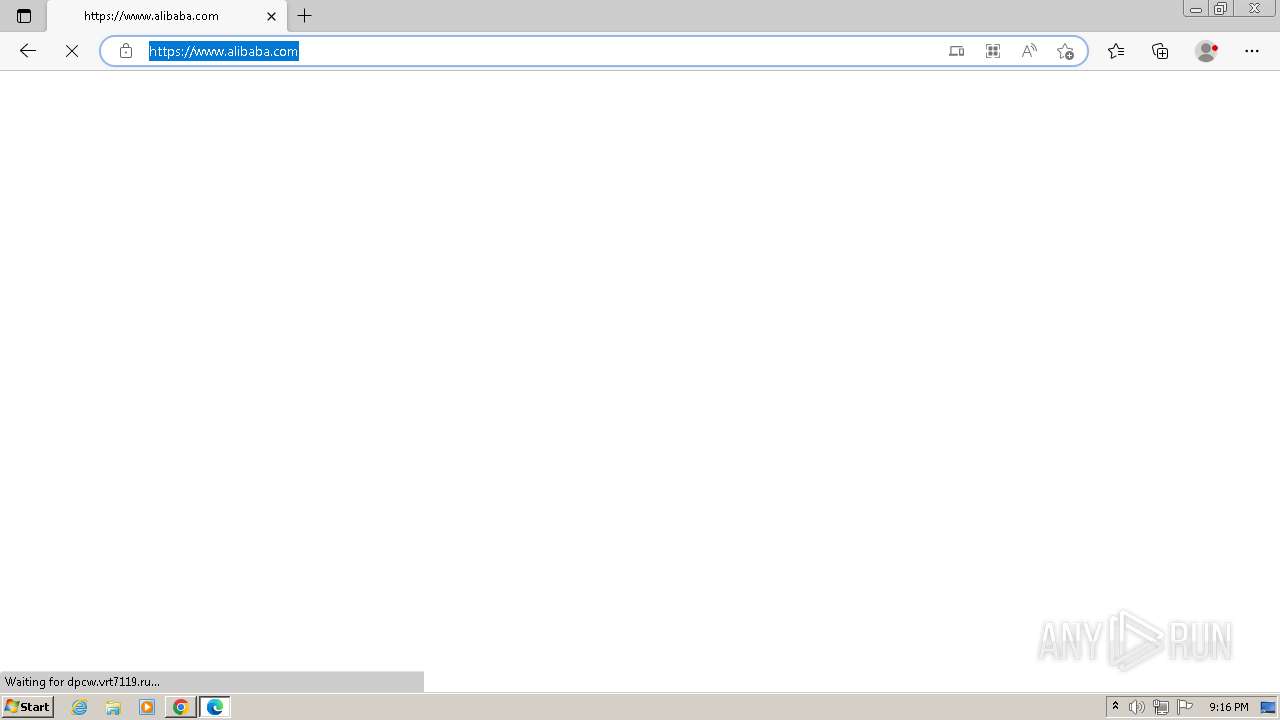Go back to the previous page
This screenshot has width=1280, height=720.
coord(28,51)
